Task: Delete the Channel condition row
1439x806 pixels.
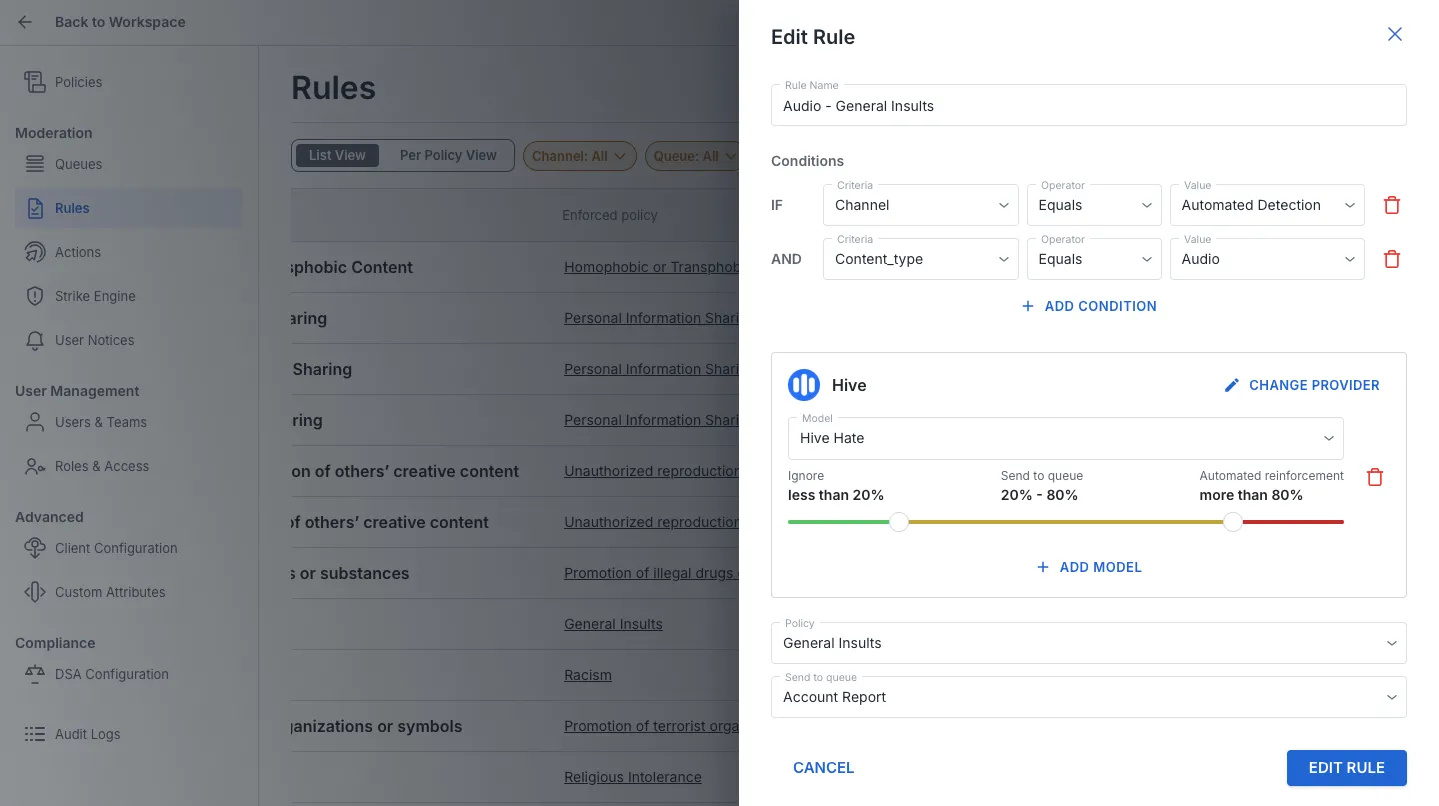Action: (x=1391, y=205)
